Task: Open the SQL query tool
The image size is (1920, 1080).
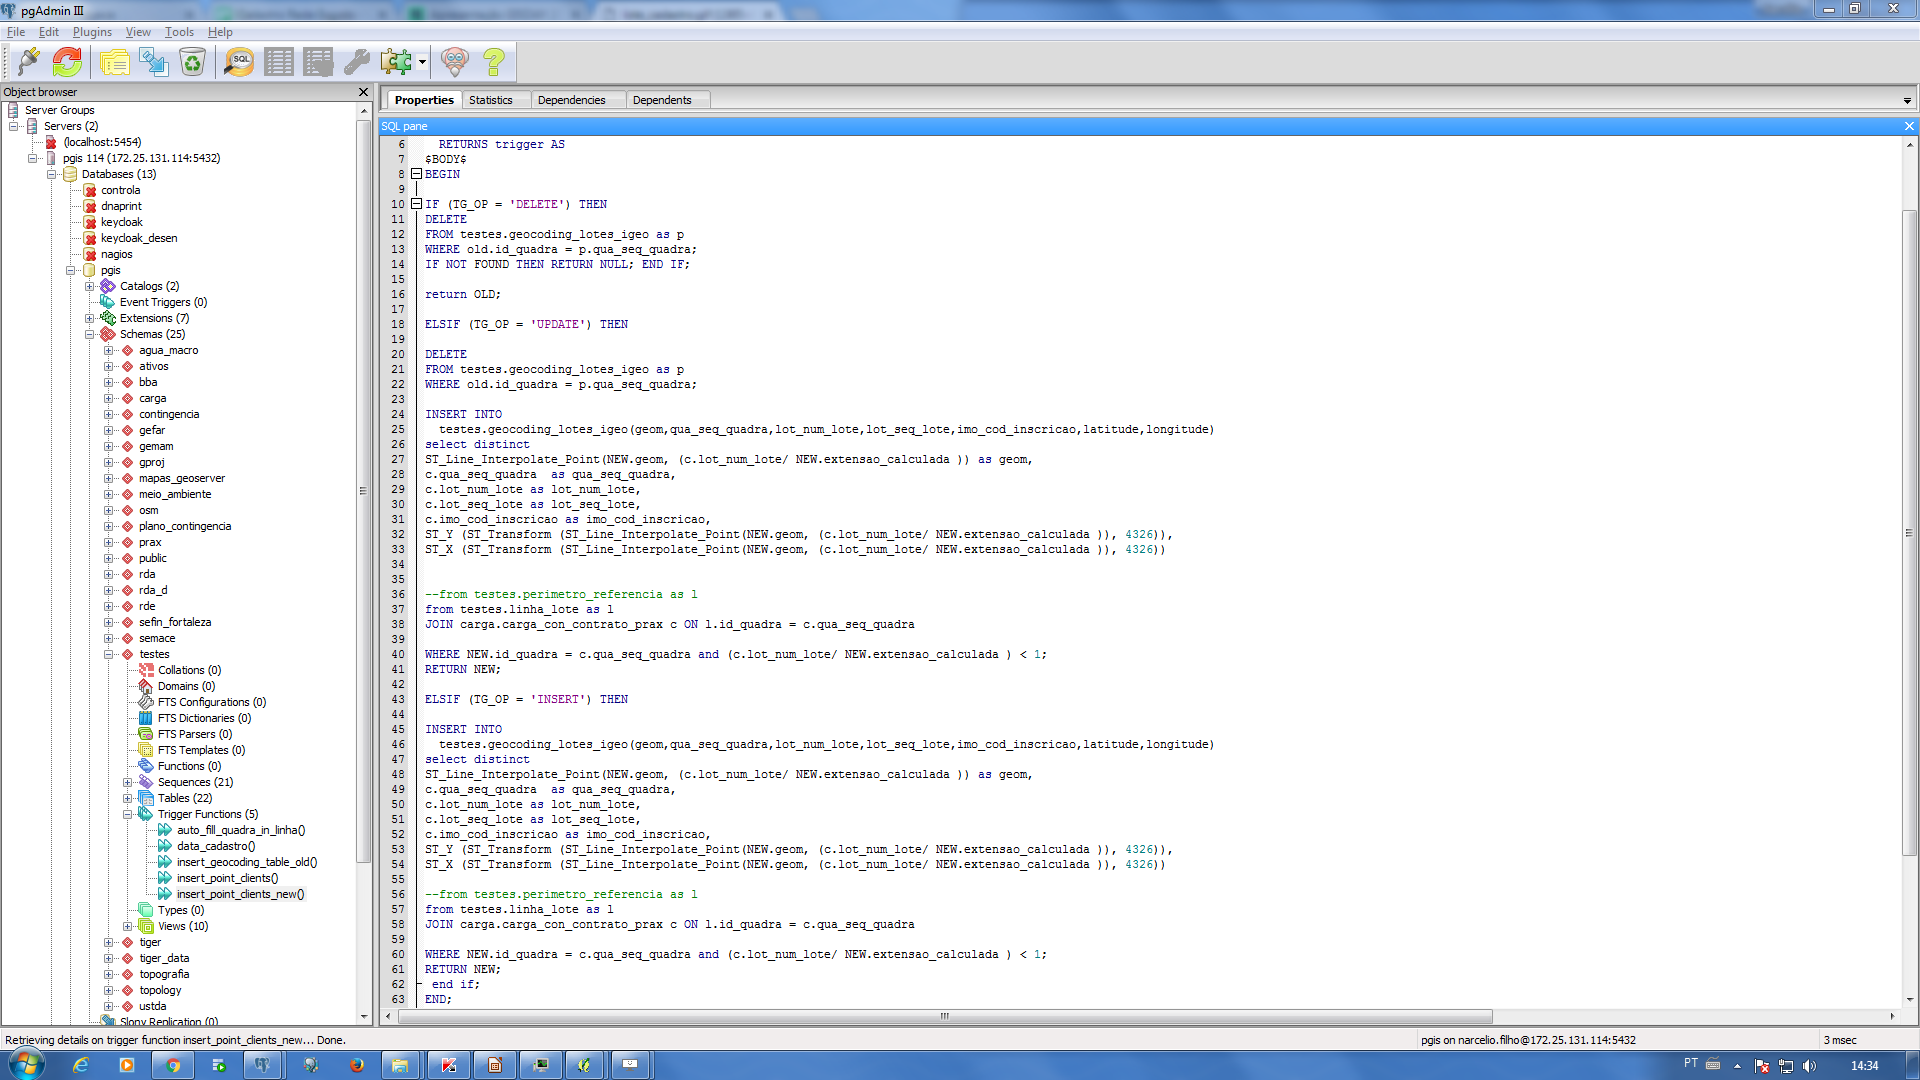Action: 239,62
